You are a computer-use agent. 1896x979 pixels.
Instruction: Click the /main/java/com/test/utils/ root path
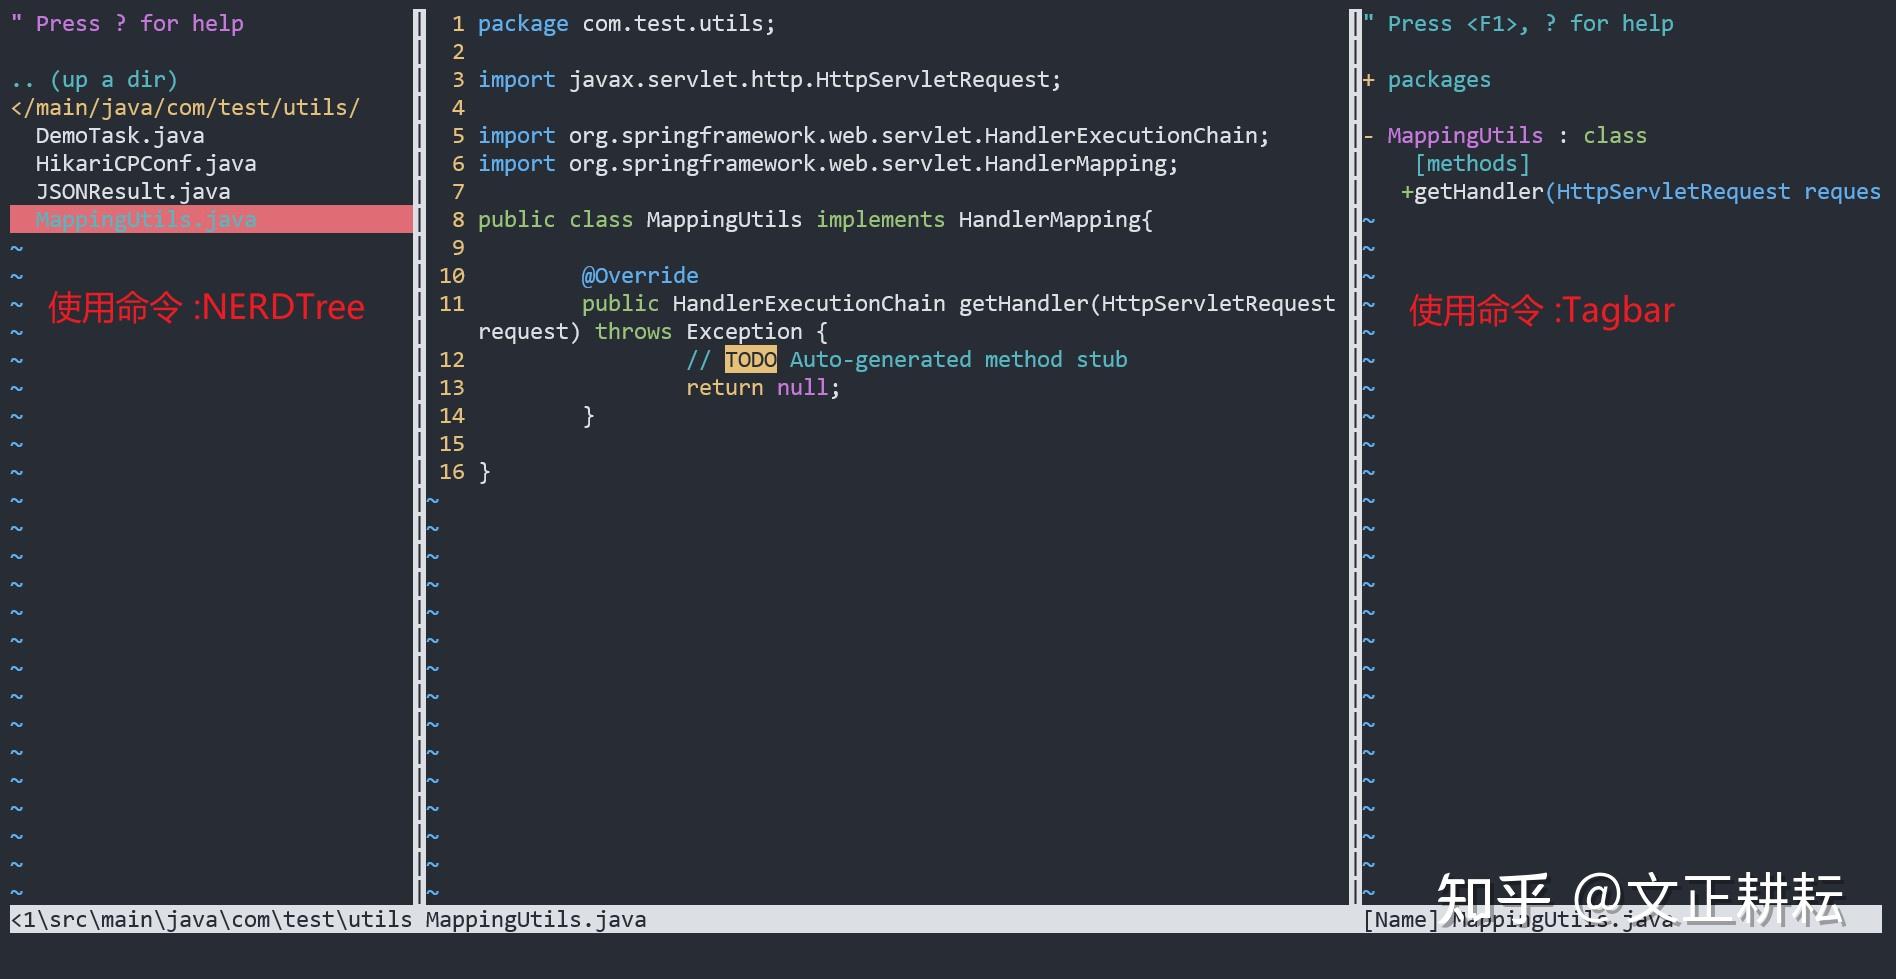(x=185, y=107)
